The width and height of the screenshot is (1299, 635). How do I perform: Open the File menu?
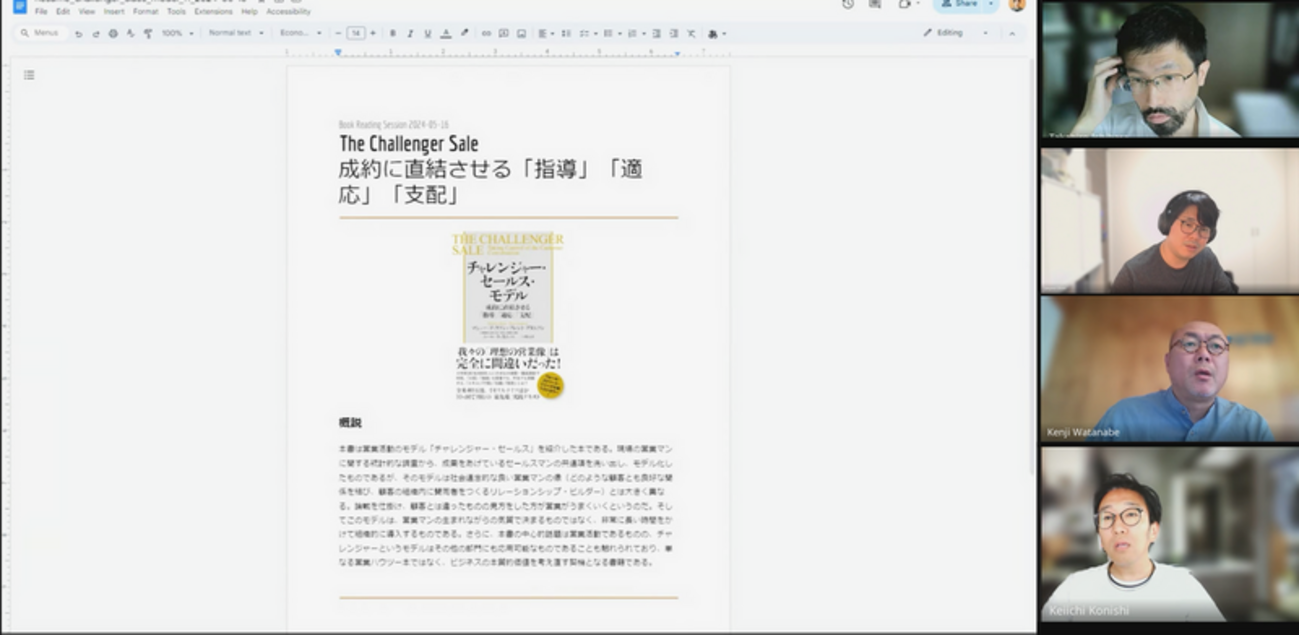tap(41, 12)
